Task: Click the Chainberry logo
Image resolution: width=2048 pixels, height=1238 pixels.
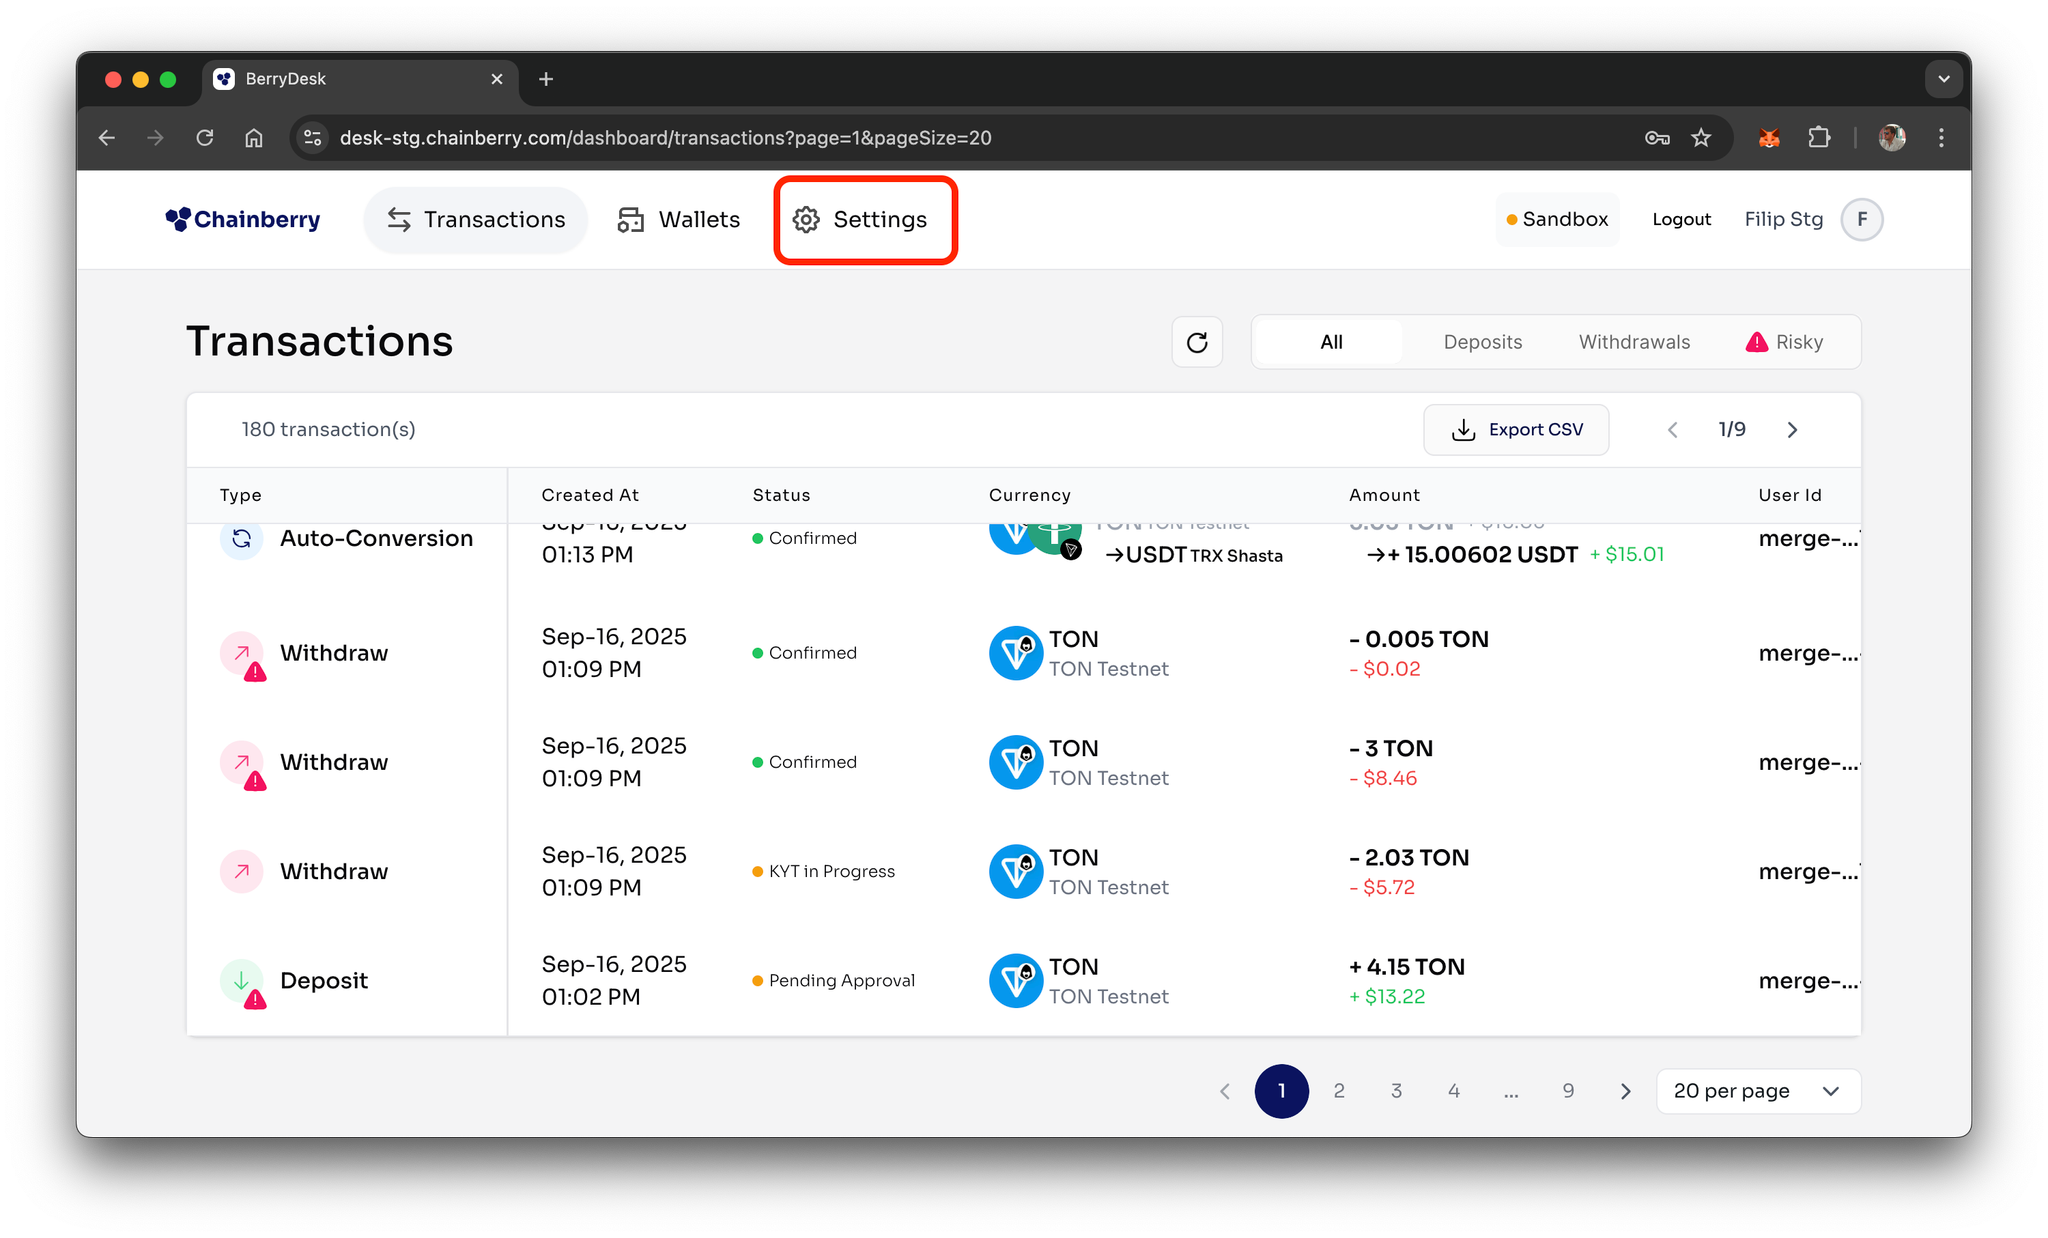Action: click(x=243, y=219)
